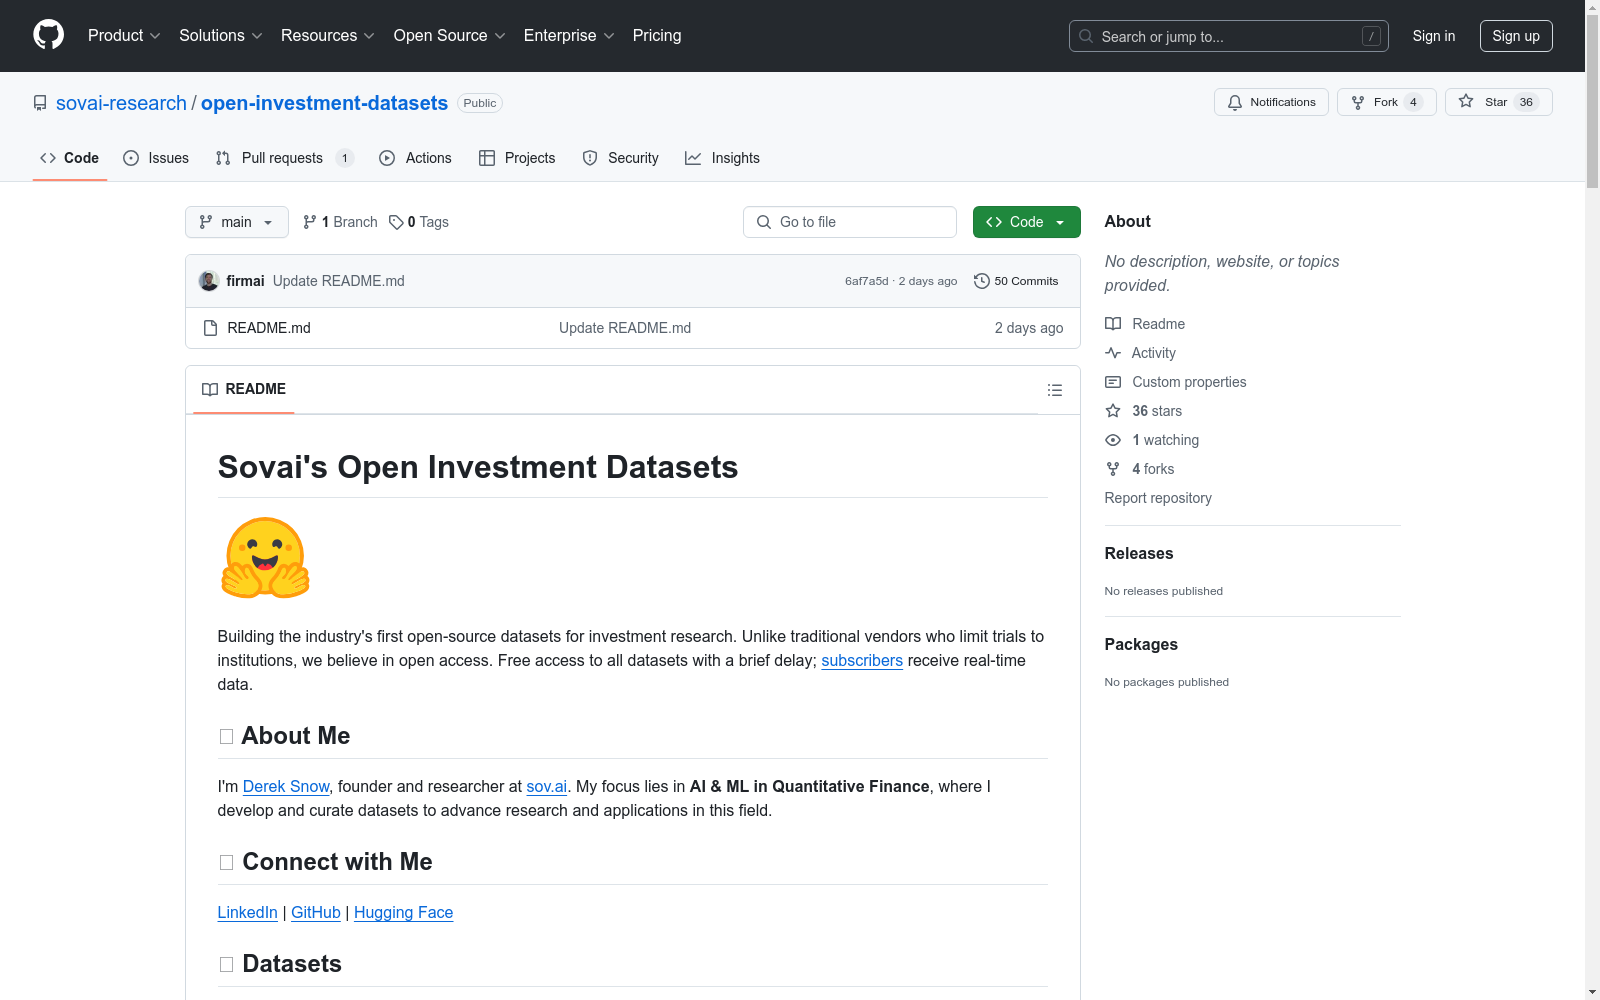The image size is (1600, 1000).
Task: Open the main branch selector dropdown
Action: click(237, 222)
